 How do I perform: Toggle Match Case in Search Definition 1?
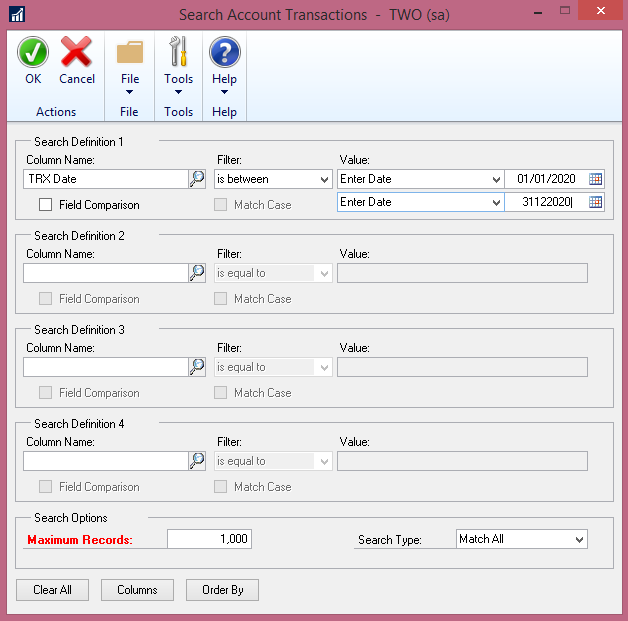(220, 205)
